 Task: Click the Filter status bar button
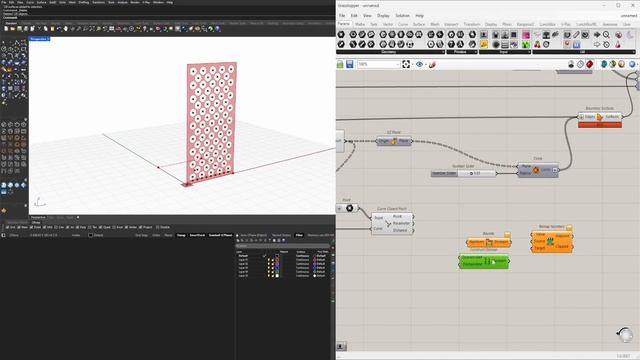click(x=299, y=235)
